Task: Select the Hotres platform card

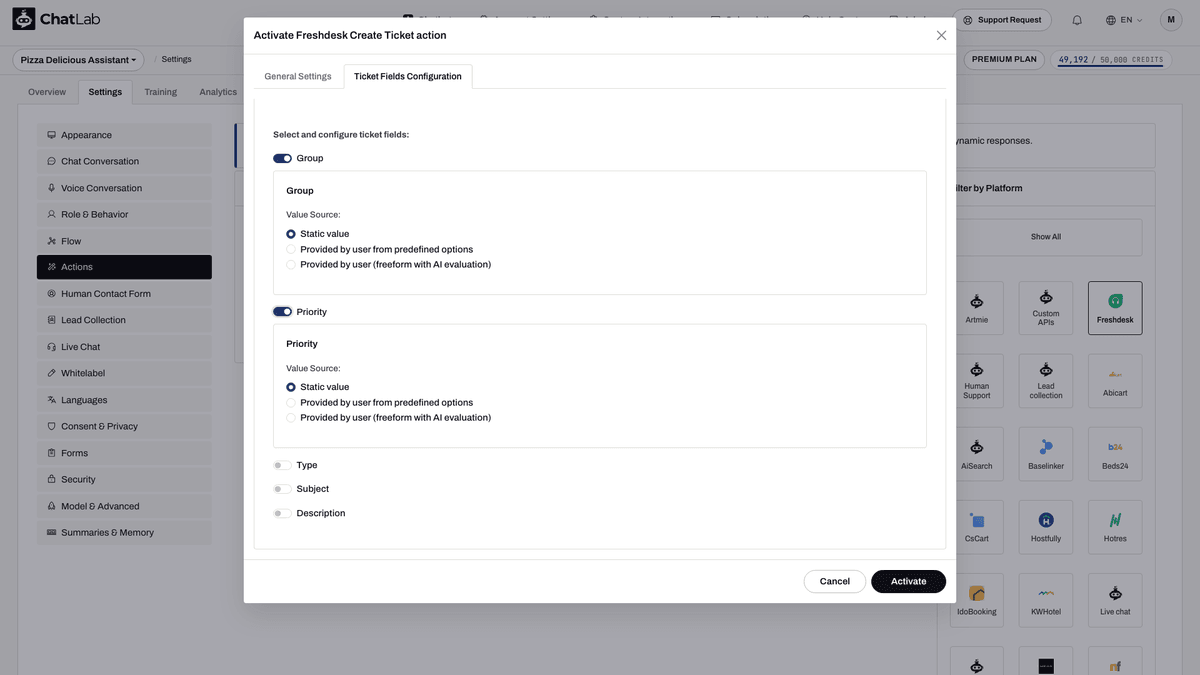Action: coord(1115,527)
